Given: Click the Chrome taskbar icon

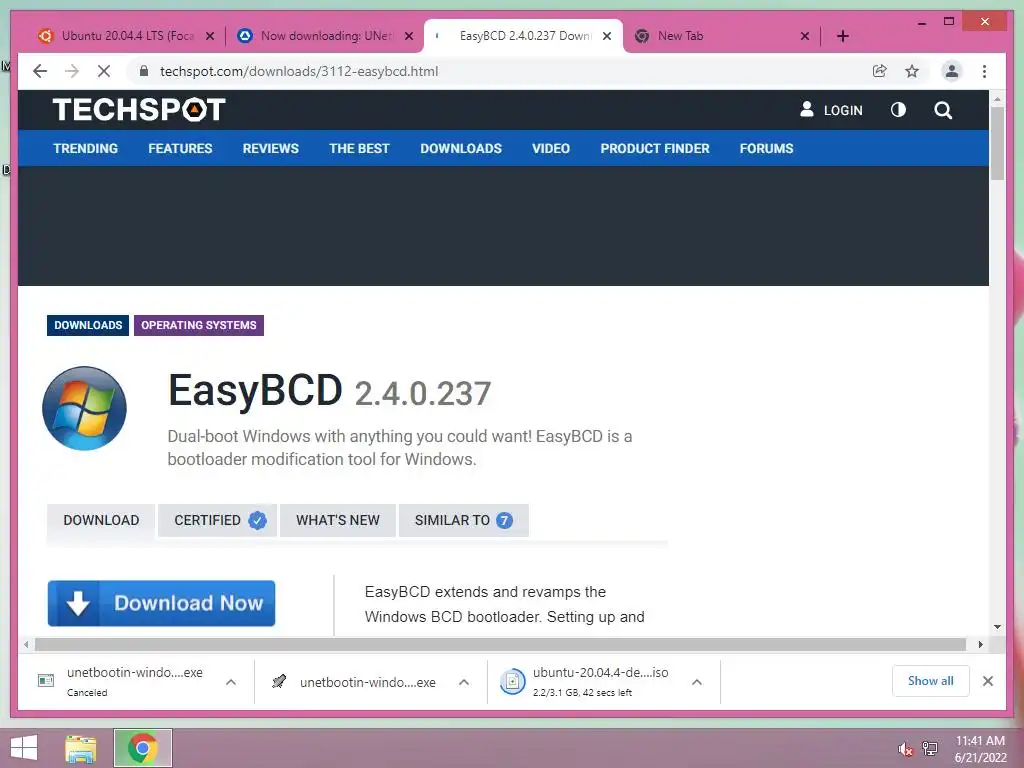Looking at the screenshot, I should click(142, 748).
